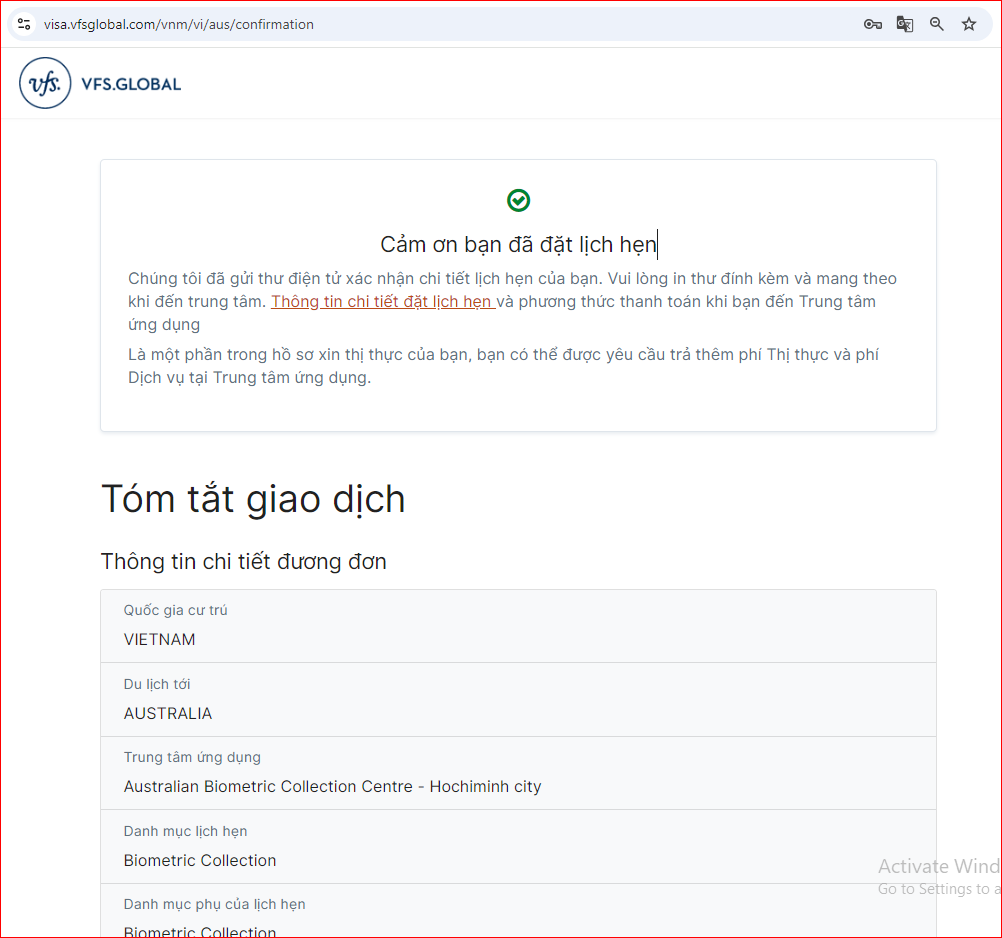Bookmark this page with the star icon
This screenshot has height=938, width=1002.
pos(968,24)
